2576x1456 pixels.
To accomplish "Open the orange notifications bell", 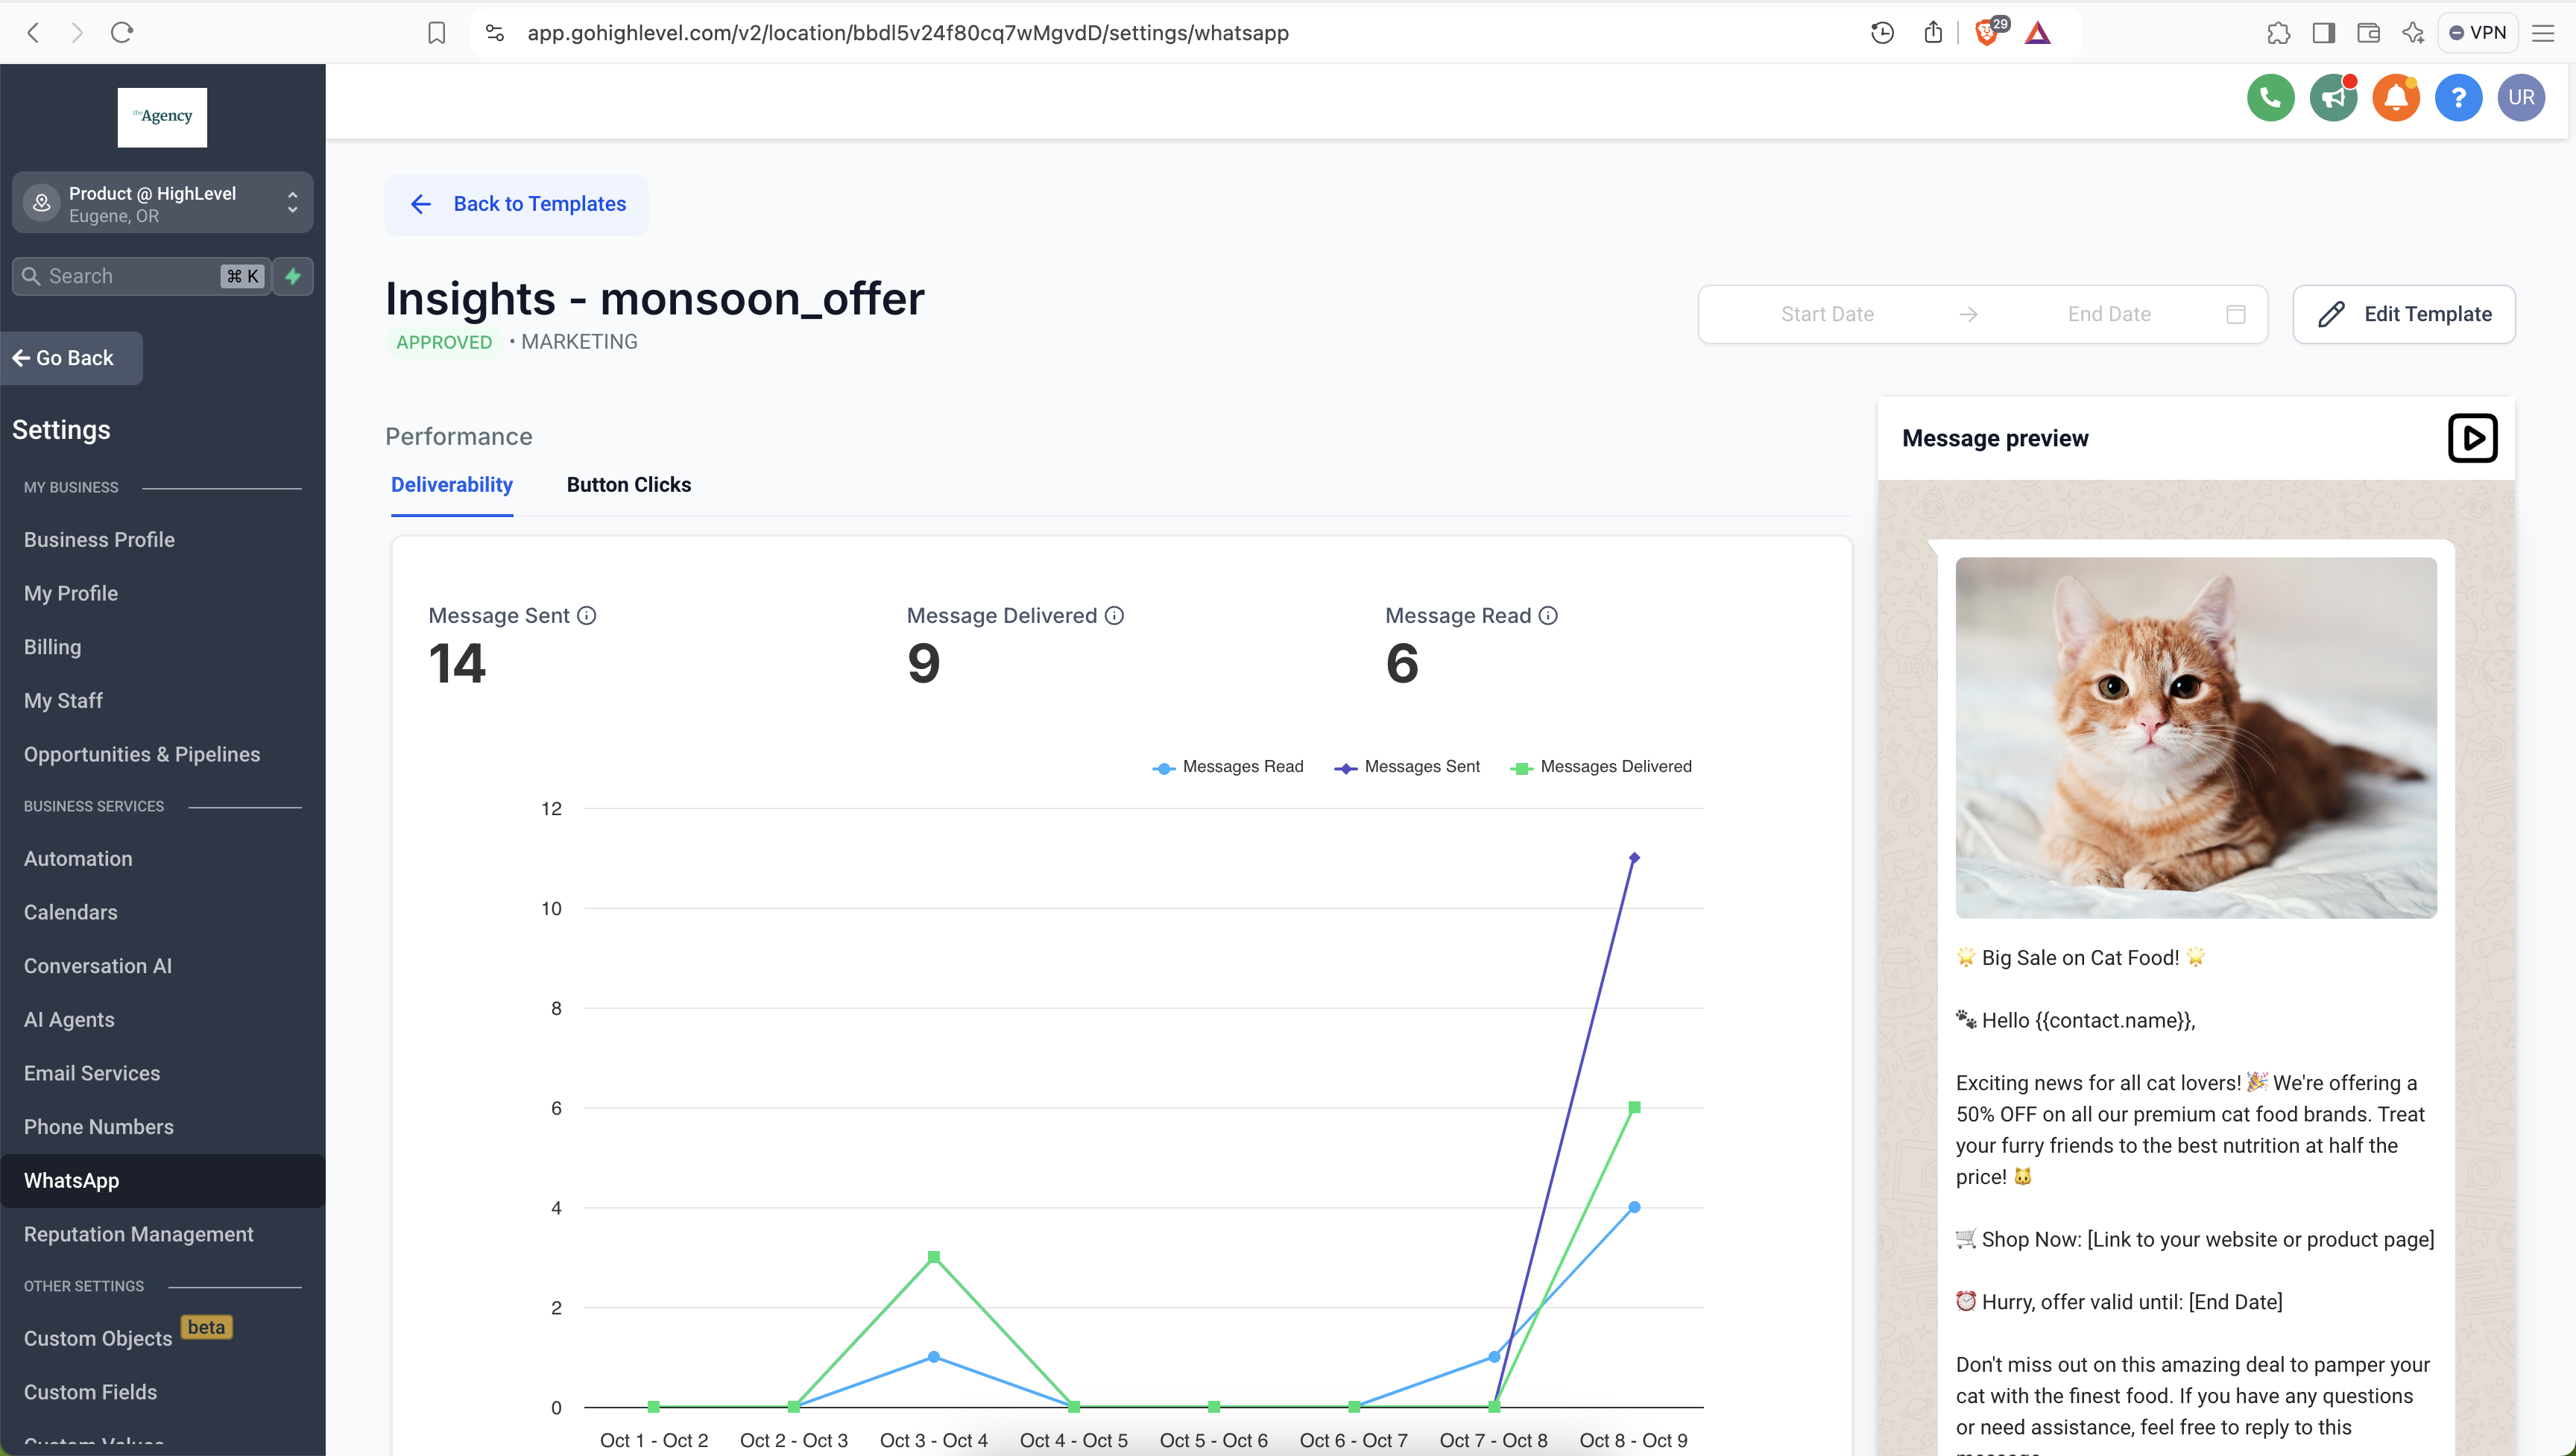I will [x=2396, y=98].
